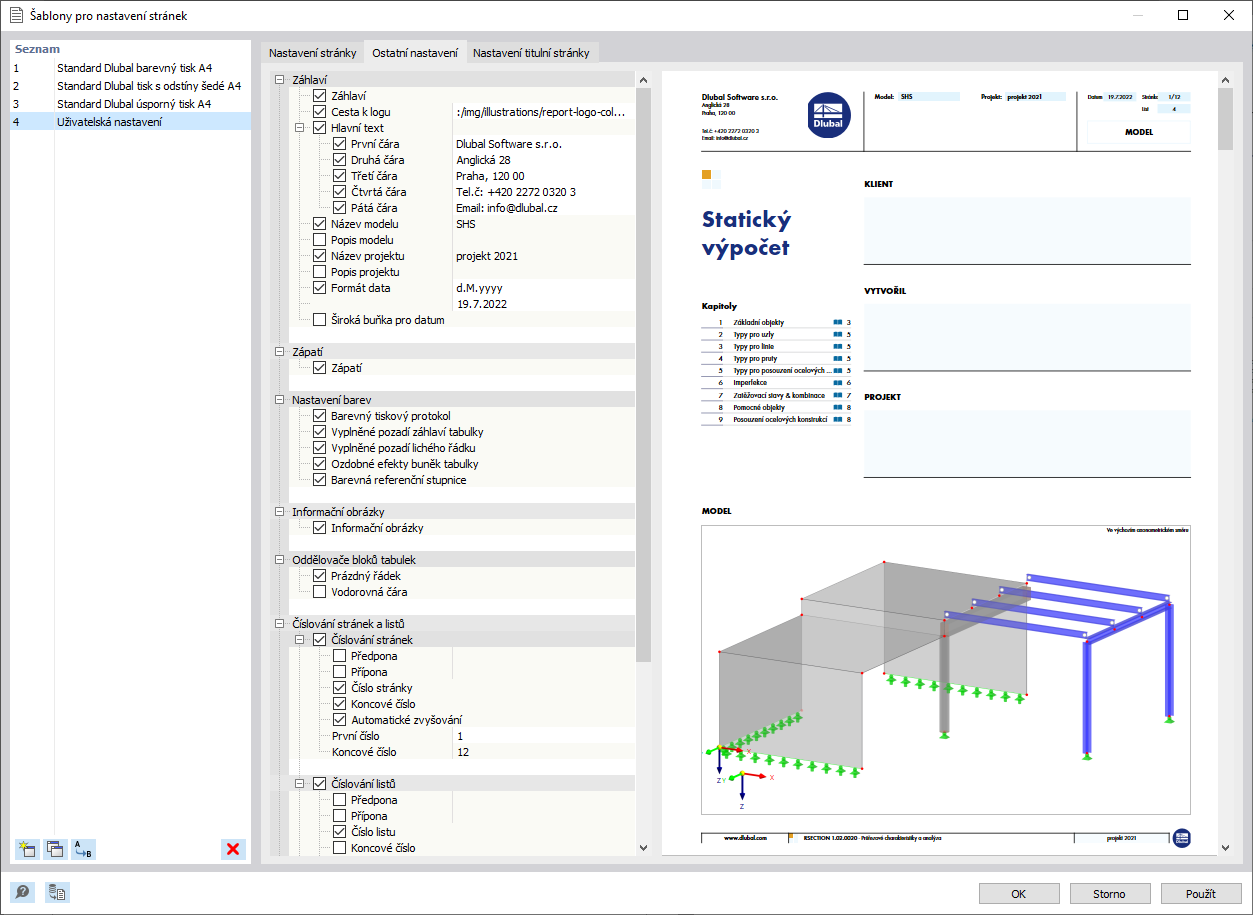
Task: Collapse the Číslování stránek subgroup
Action: coord(299,640)
